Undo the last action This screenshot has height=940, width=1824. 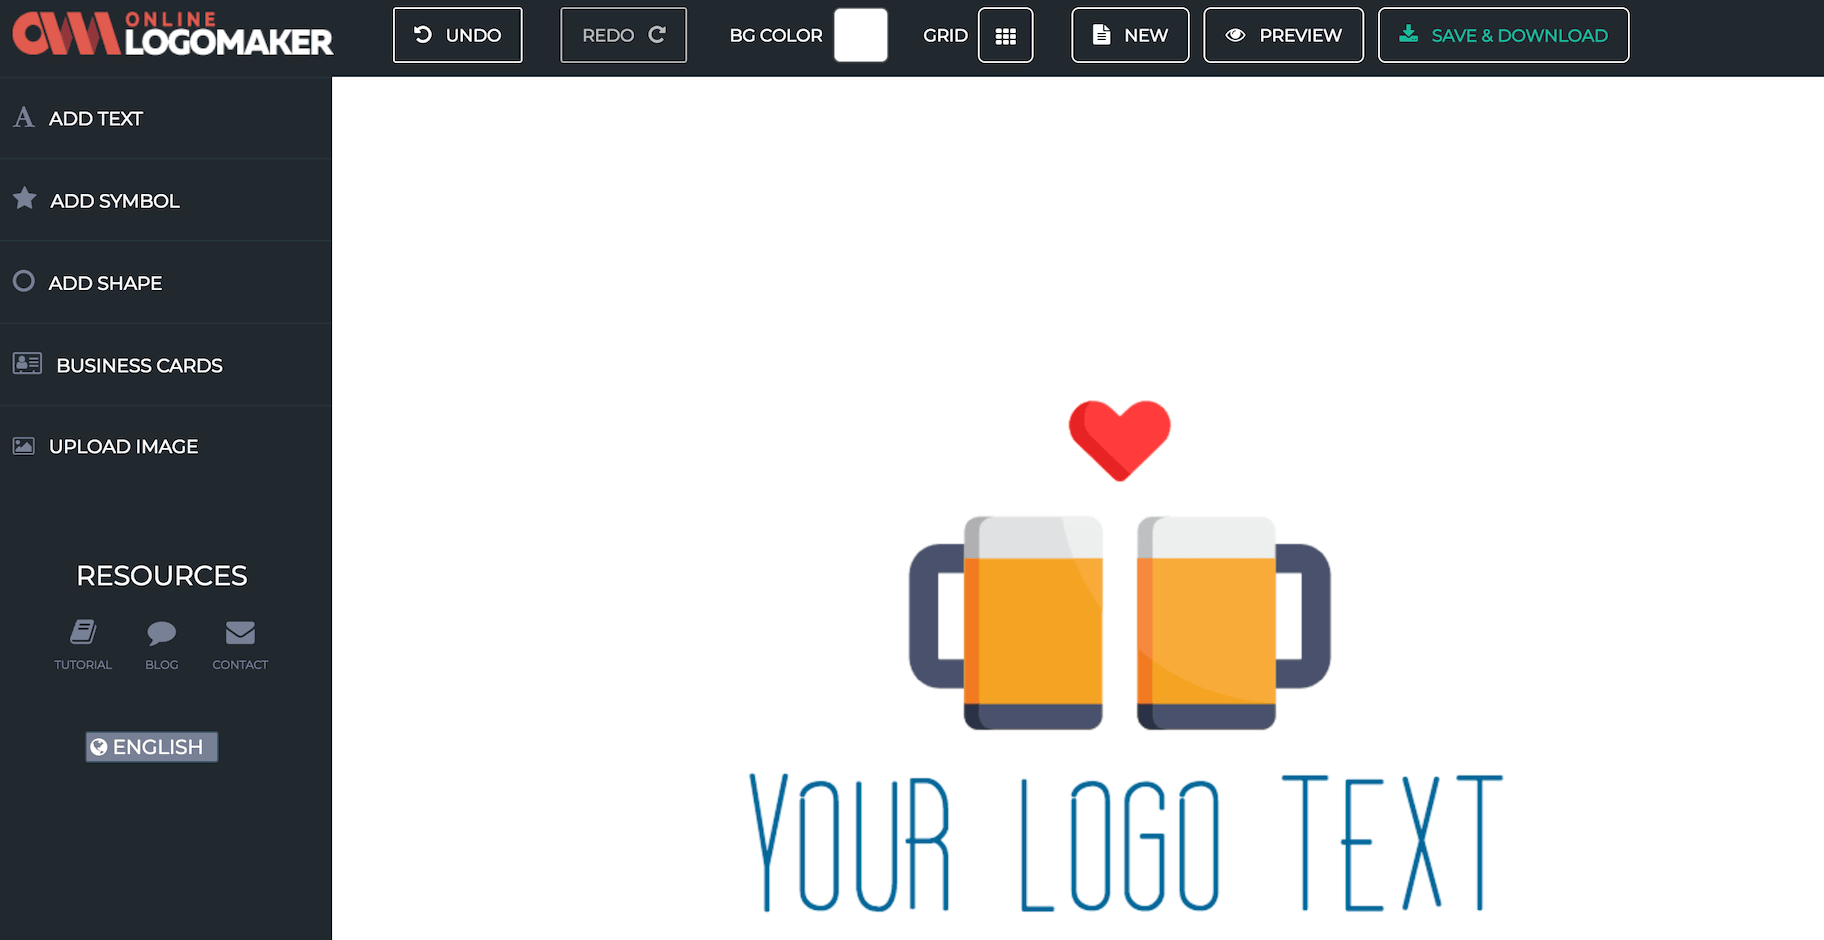457,35
